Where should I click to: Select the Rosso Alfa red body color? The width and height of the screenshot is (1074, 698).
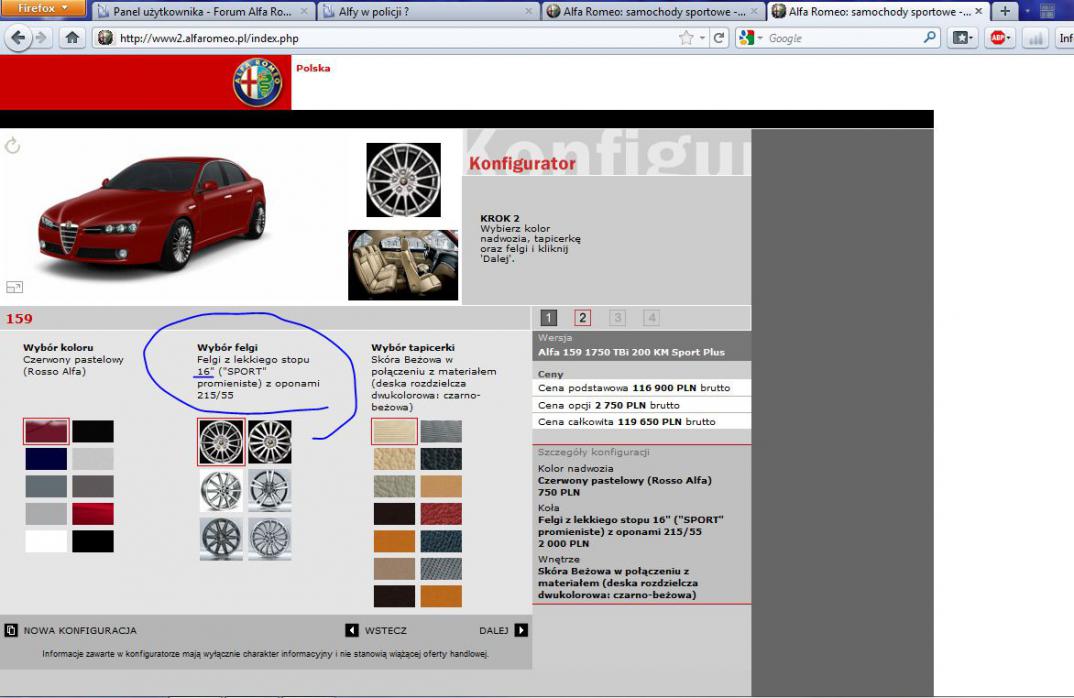pos(46,432)
